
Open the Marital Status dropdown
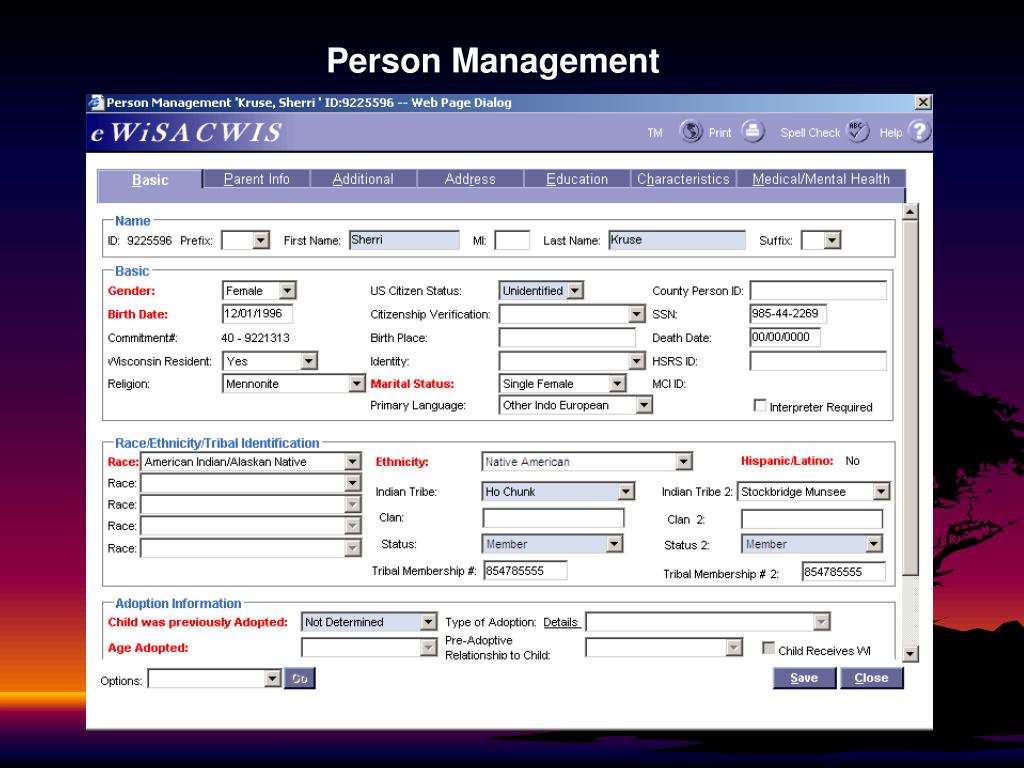(x=617, y=383)
